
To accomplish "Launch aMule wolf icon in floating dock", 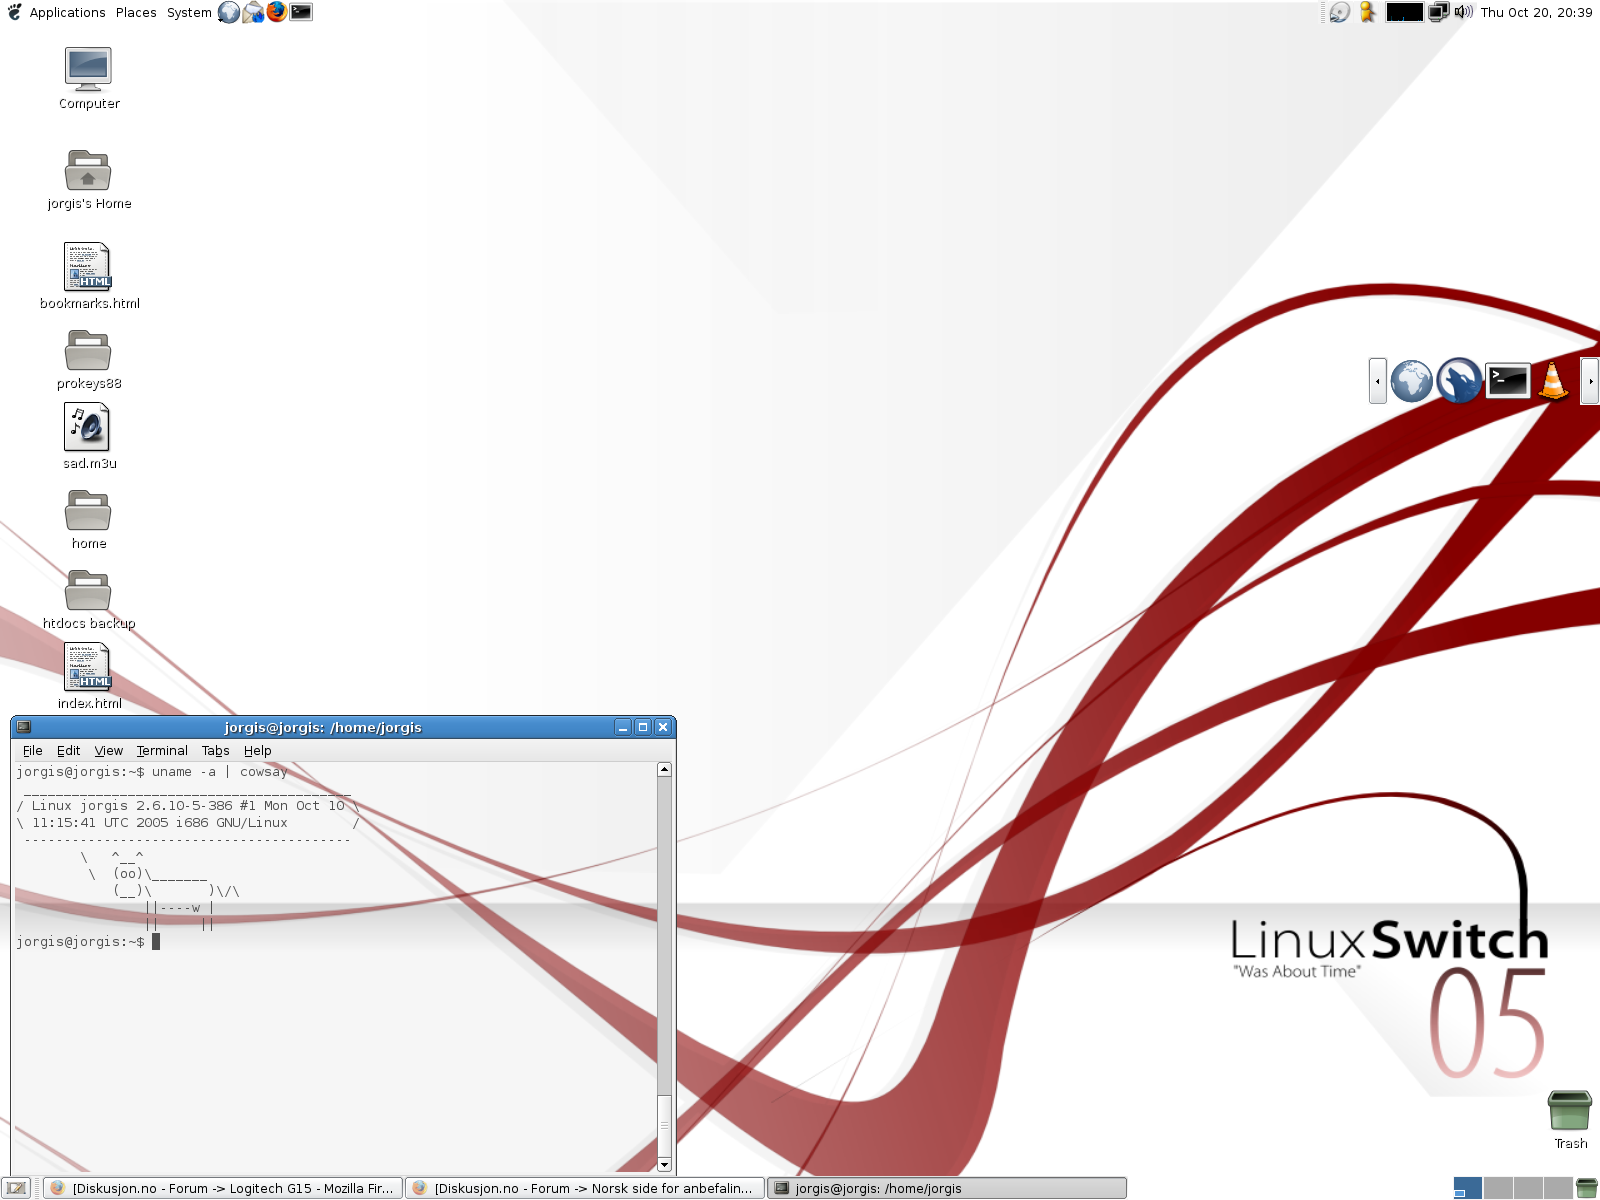I will click(1459, 381).
